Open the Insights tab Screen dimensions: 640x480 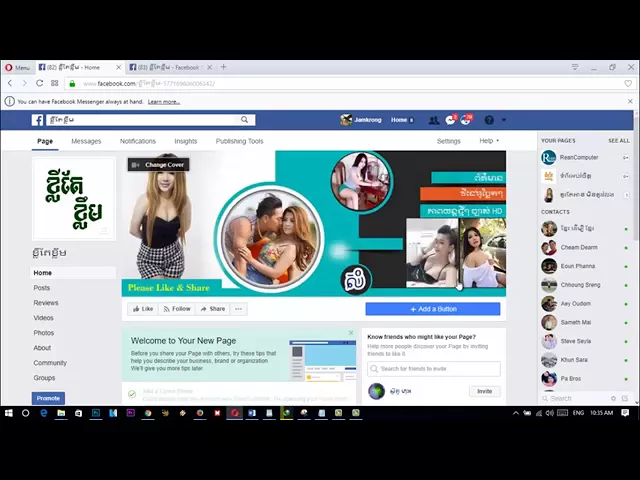coord(186,141)
